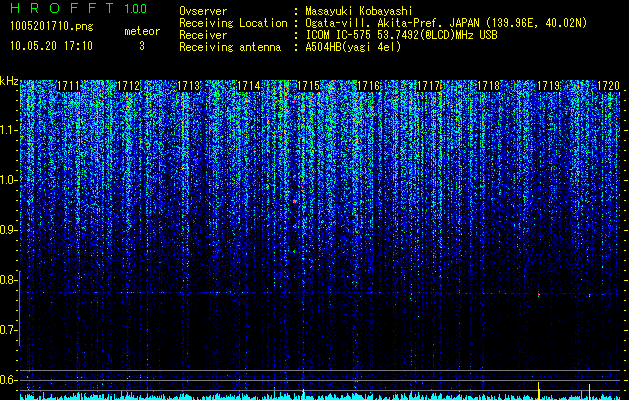Click the Receiving Location label
Screen dimensions: 629x400
pyautogui.click(x=233, y=23)
